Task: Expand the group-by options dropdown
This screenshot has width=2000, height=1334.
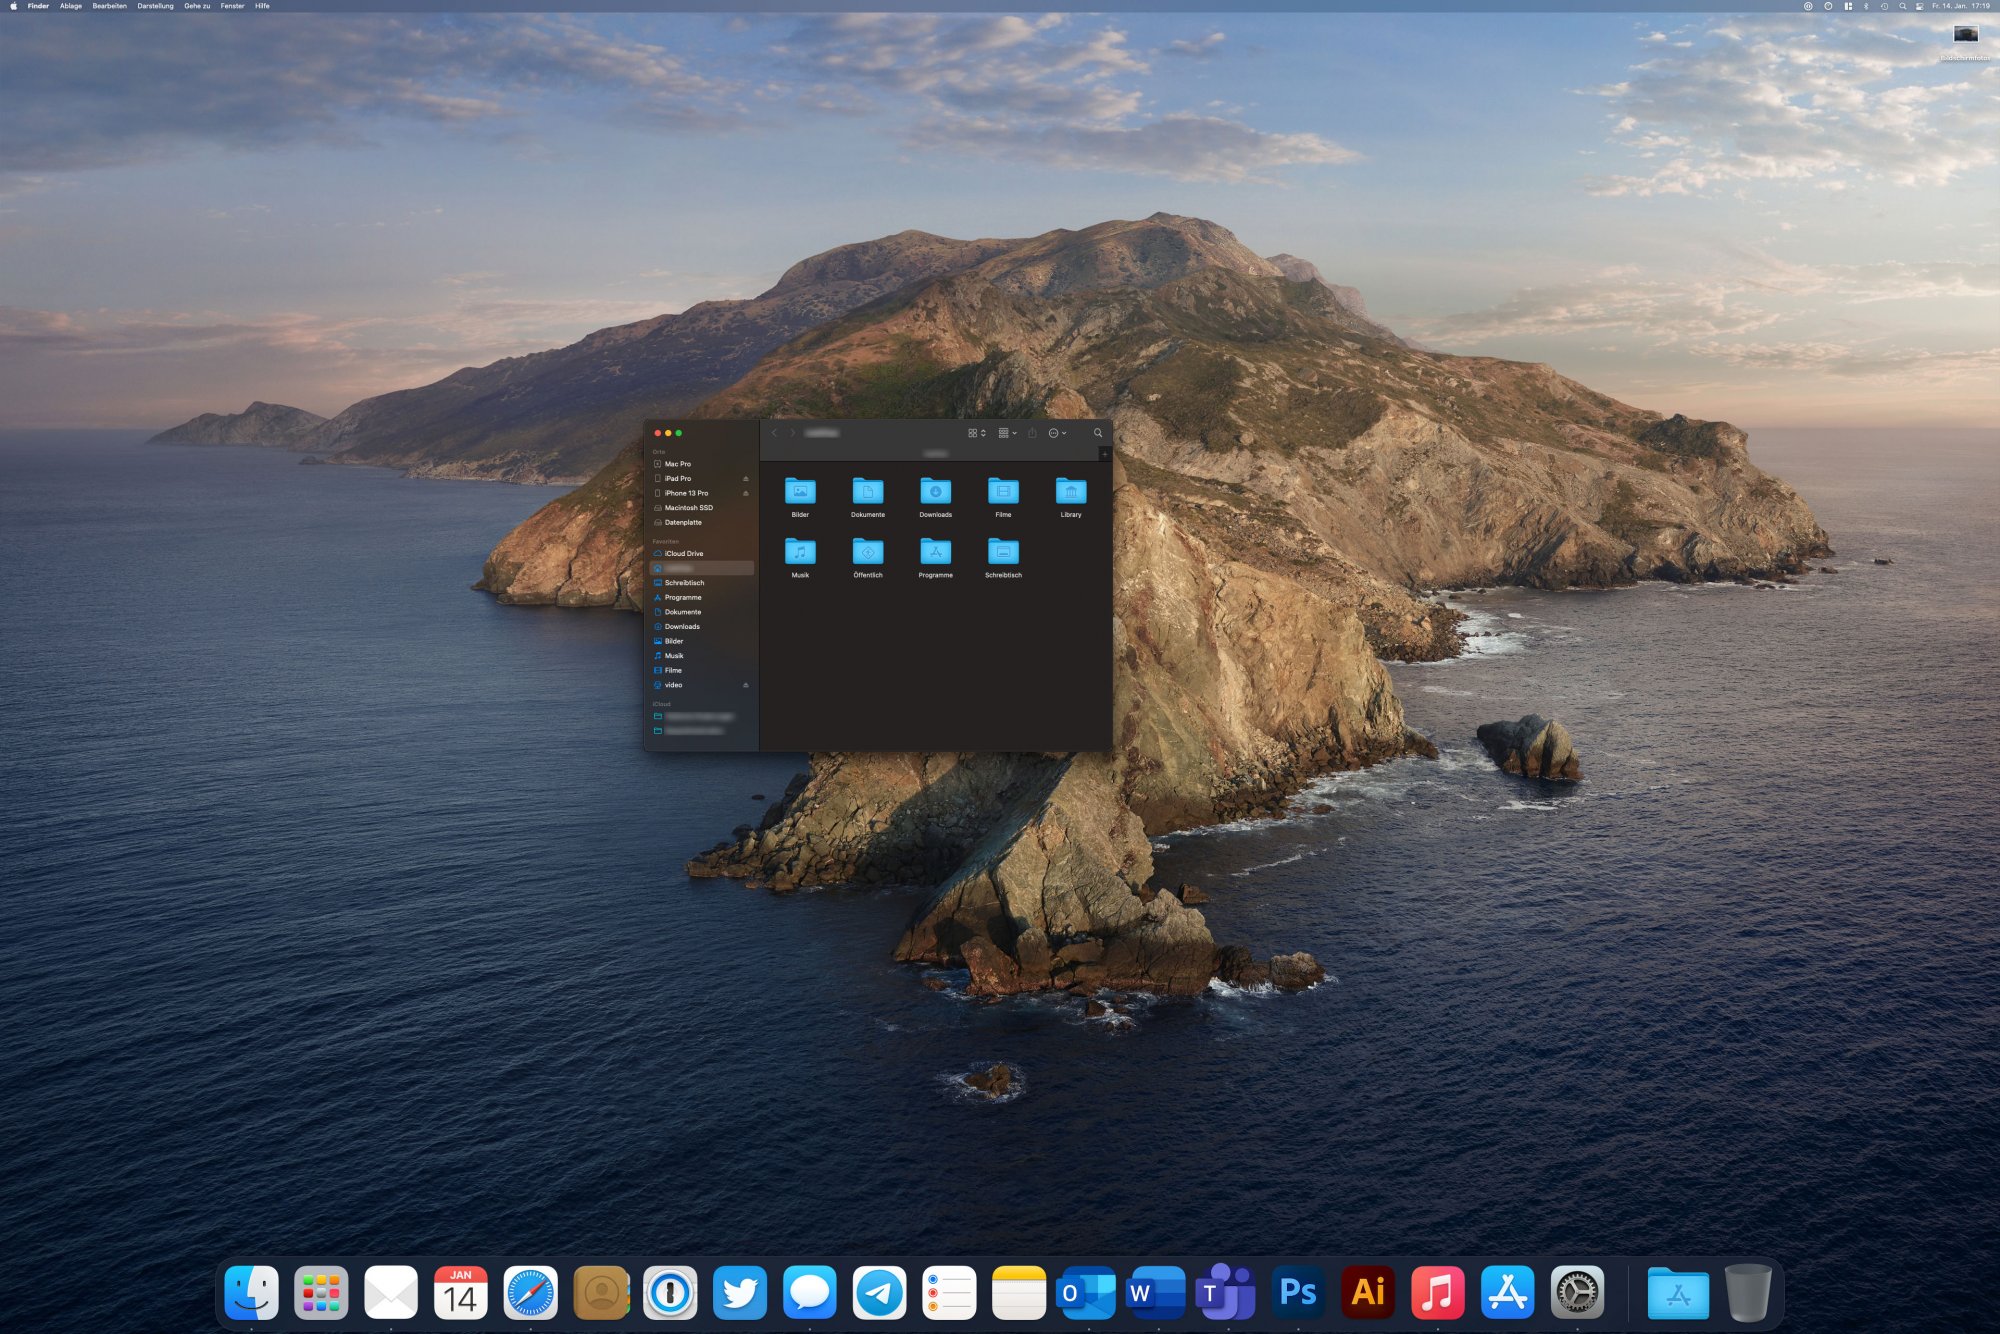Action: pyautogui.click(x=1008, y=433)
